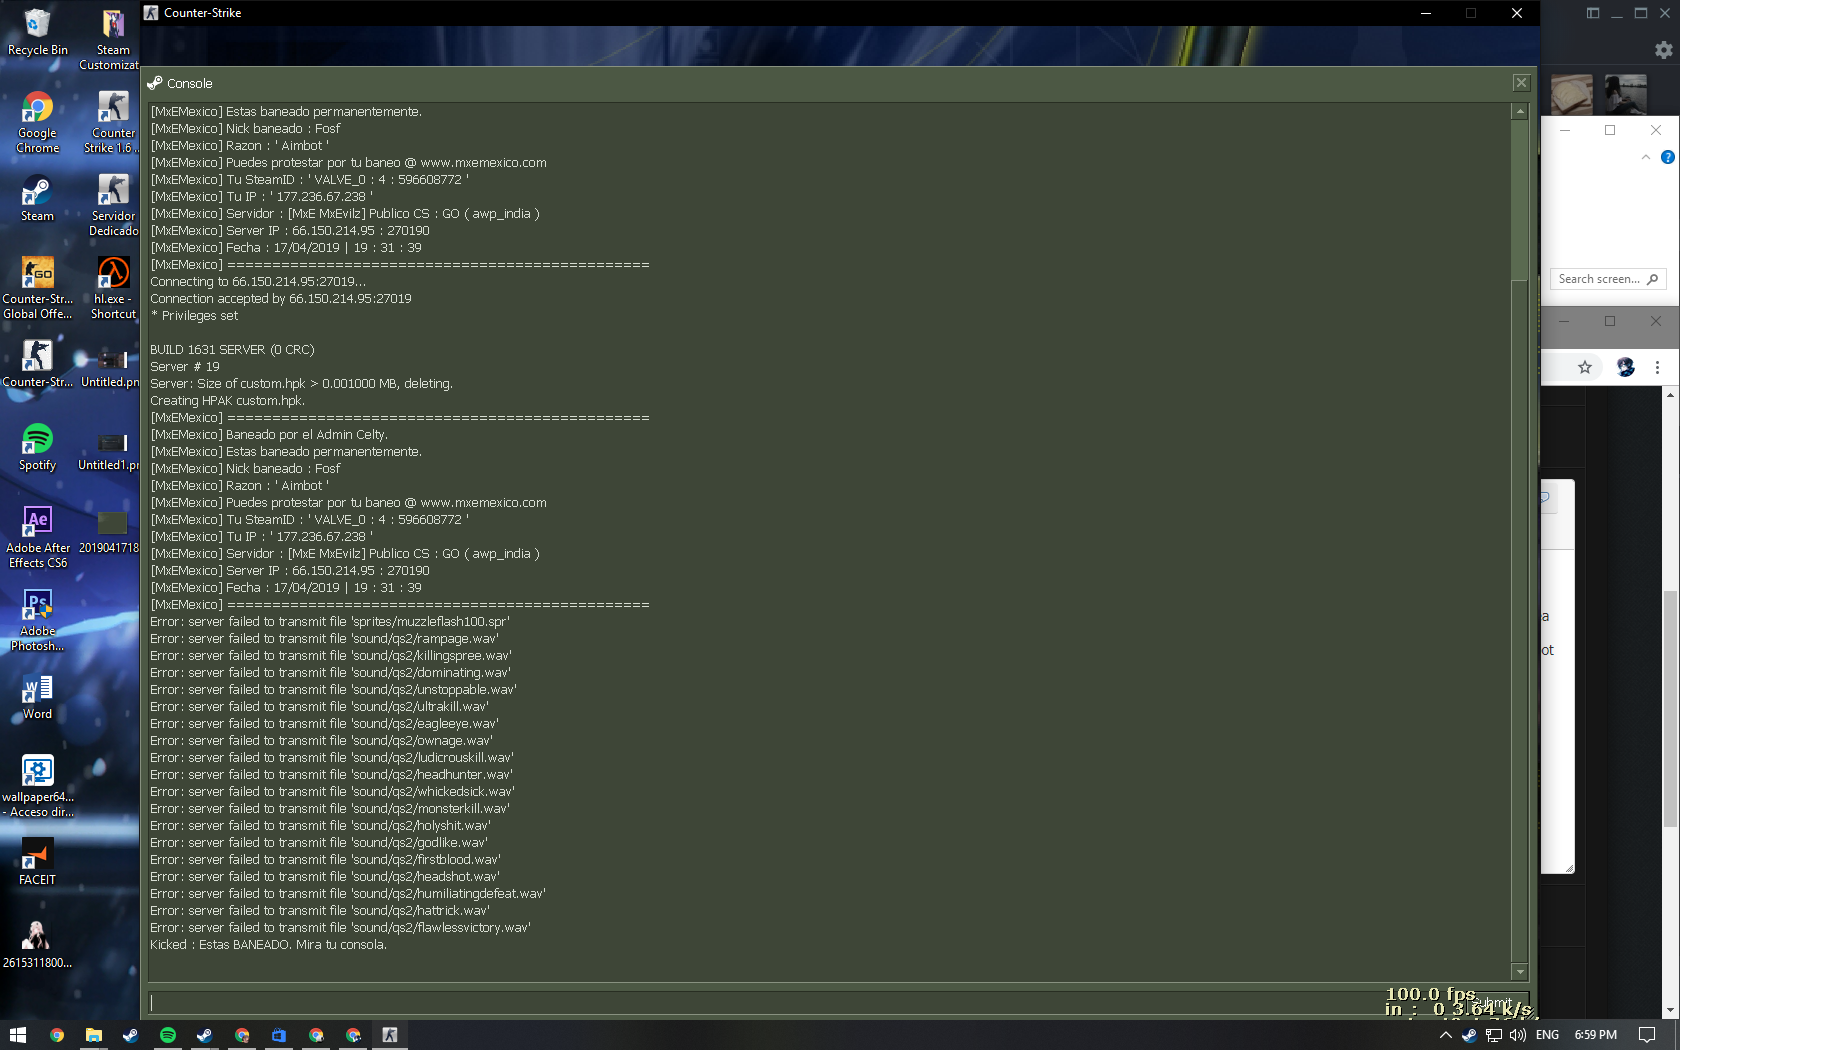
Task: Click the 'Connection accepted by 66.150.214.95:27019' line
Action: pyautogui.click(x=281, y=299)
